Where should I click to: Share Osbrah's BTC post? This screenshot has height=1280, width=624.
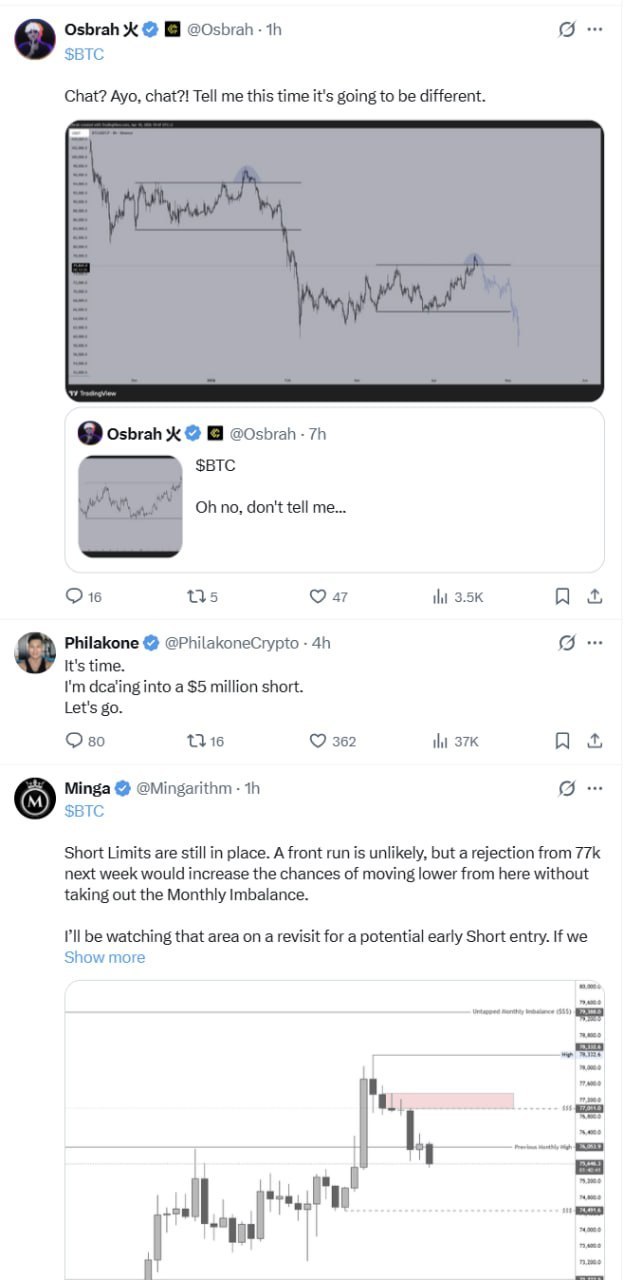click(x=594, y=596)
